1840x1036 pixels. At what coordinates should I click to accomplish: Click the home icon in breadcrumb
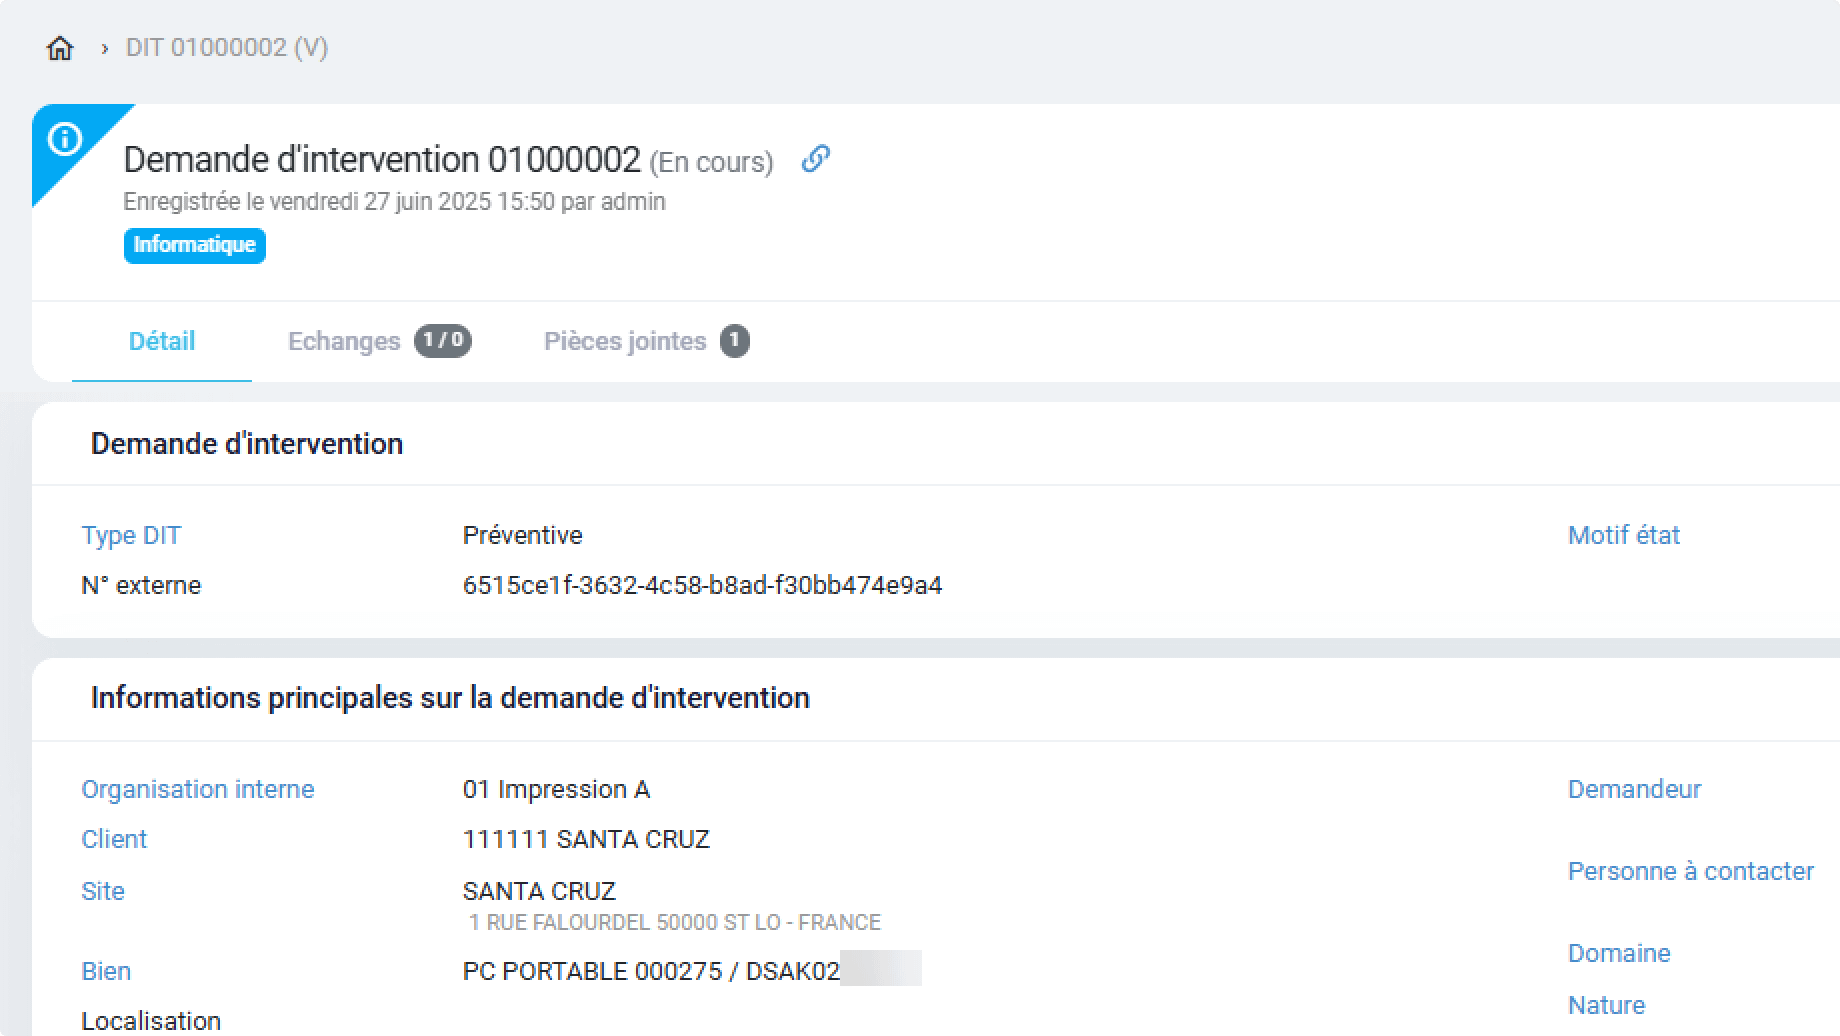pos(60,48)
